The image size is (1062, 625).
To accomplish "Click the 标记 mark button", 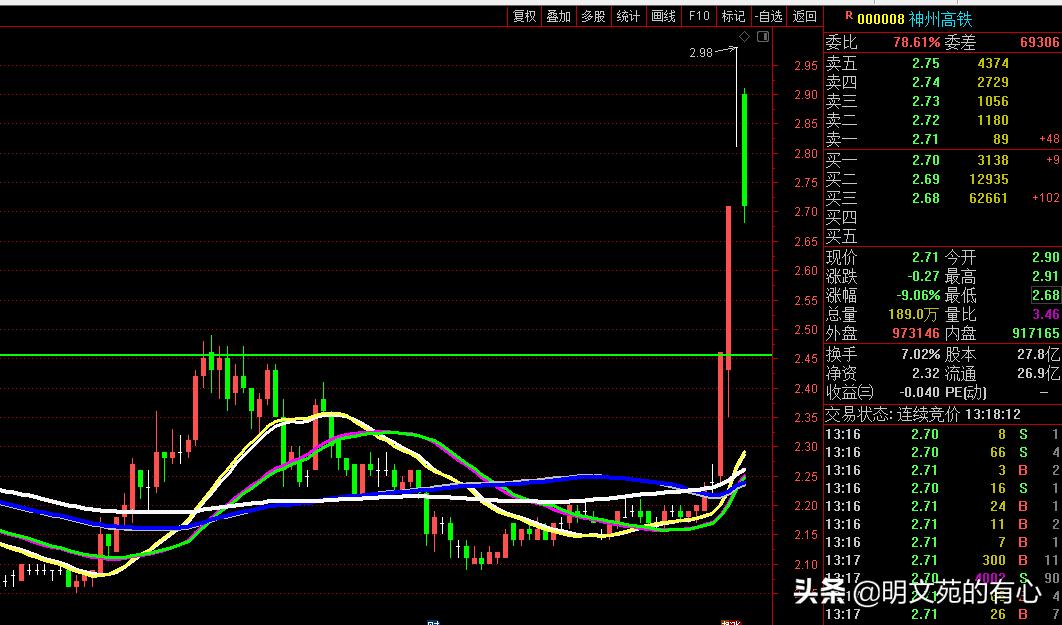I will pos(734,16).
